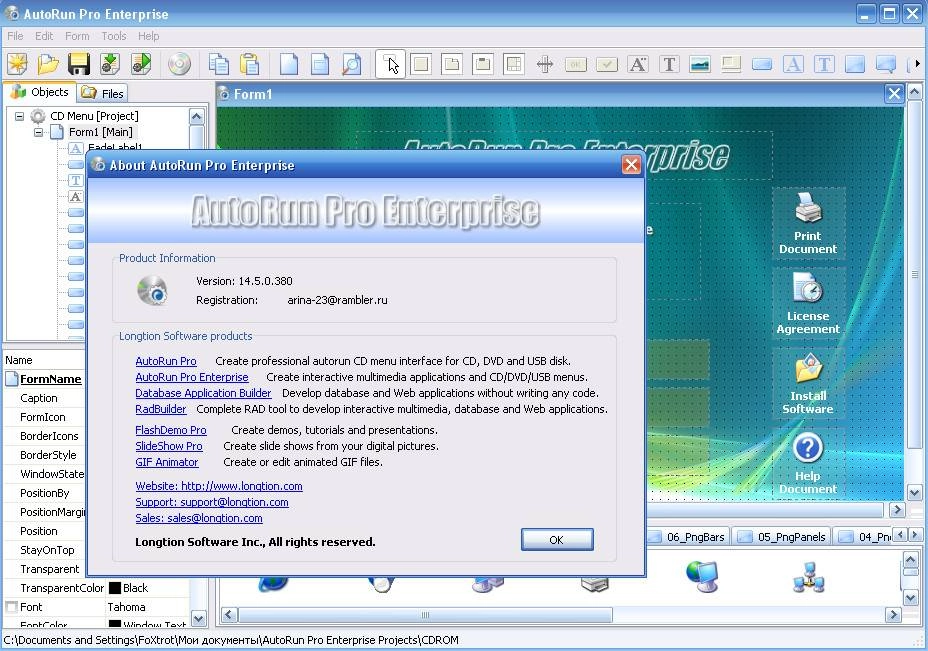The height and width of the screenshot is (651, 928).
Task: Select the Panel object tool
Action: pos(421,64)
